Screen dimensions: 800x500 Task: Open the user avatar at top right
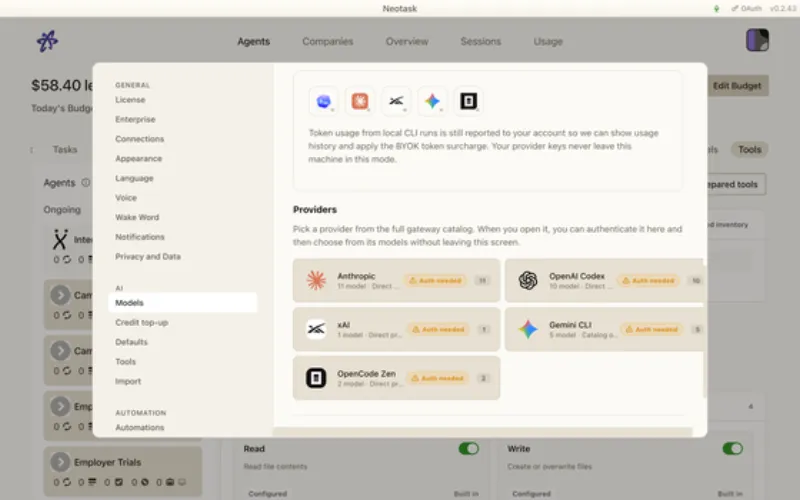click(x=757, y=40)
